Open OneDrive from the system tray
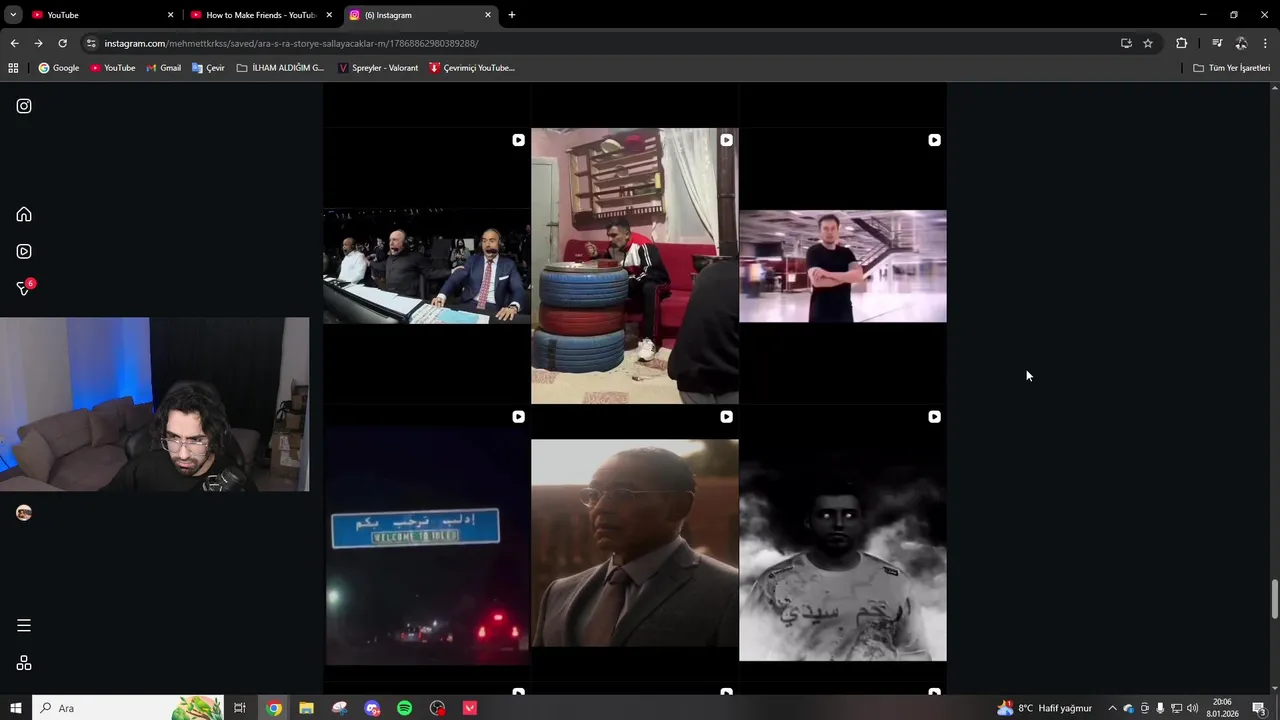This screenshot has width=1280, height=720. tap(1129, 708)
